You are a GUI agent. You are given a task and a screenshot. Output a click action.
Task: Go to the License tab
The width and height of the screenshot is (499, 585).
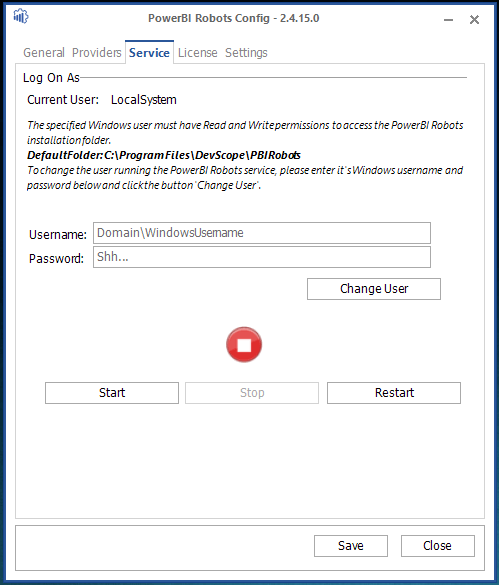(x=197, y=53)
